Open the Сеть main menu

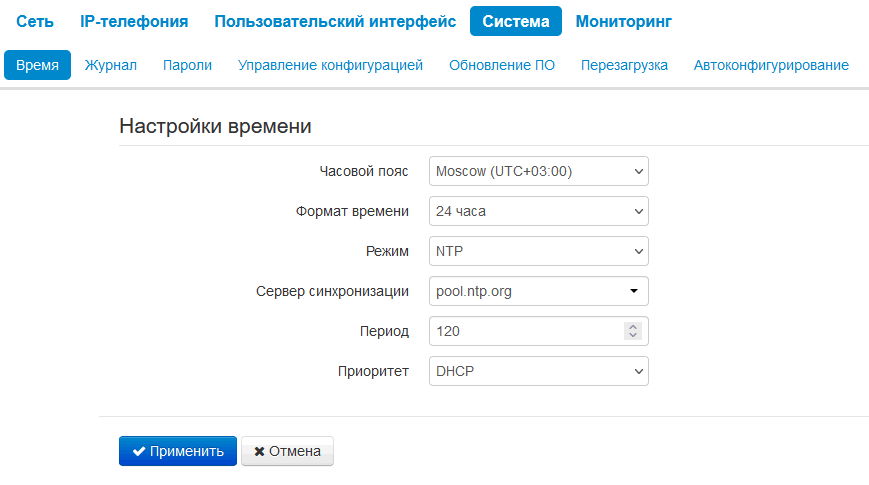coord(35,21)
